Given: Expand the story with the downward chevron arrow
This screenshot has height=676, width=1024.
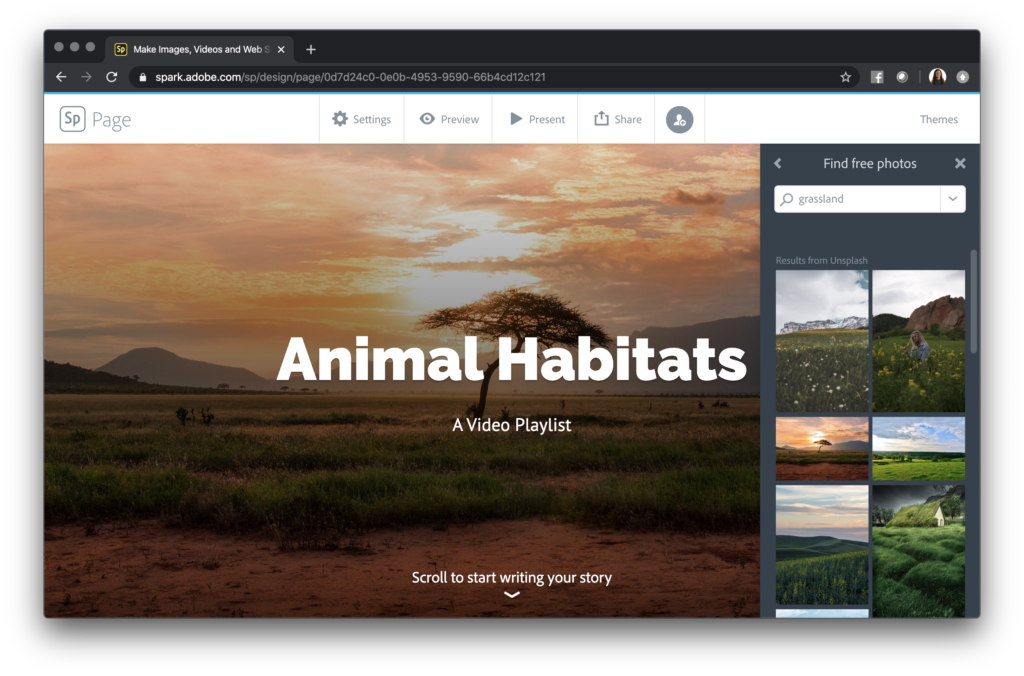Looking at the screenshot, I should pyautogui.click(x=512, y=595).
